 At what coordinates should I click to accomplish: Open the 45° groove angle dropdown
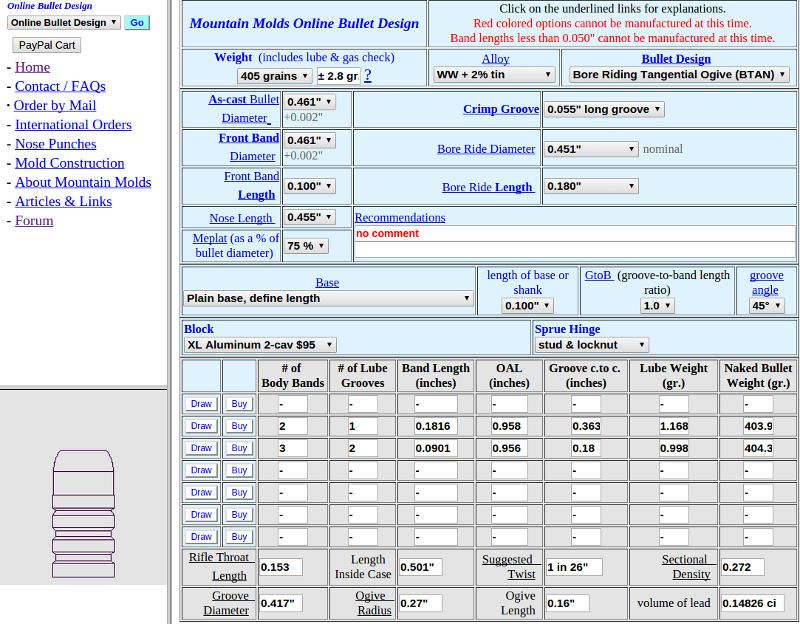(x=766, y=306)
